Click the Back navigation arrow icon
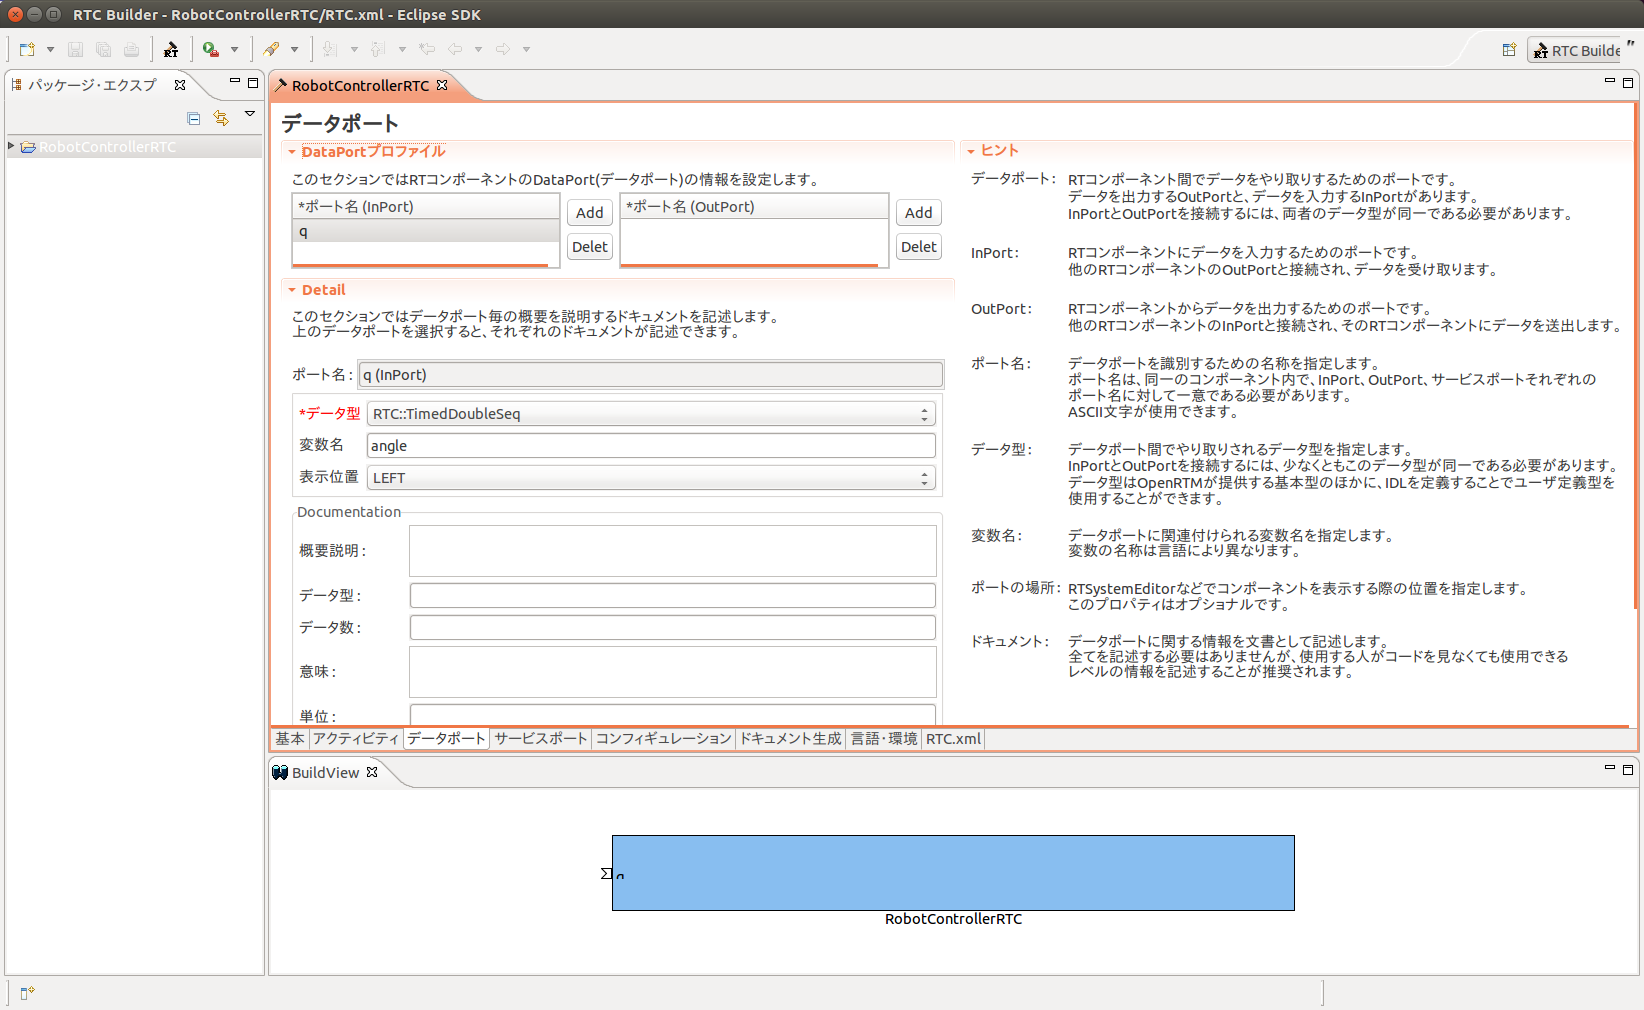1644x1010 pixels. pyautogui.click(x=455, y=49)
